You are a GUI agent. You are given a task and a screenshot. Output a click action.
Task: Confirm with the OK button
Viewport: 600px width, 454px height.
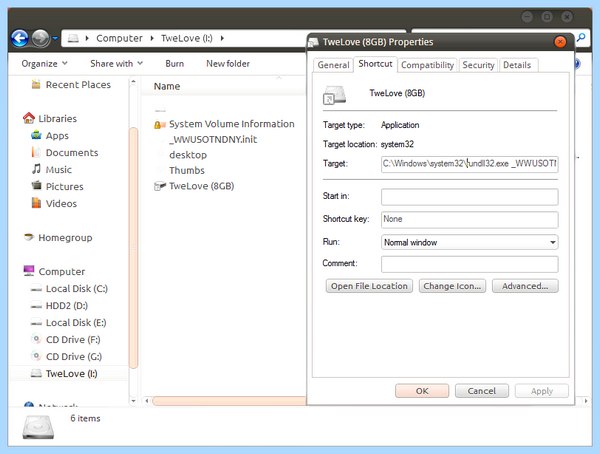pos(422,391)
